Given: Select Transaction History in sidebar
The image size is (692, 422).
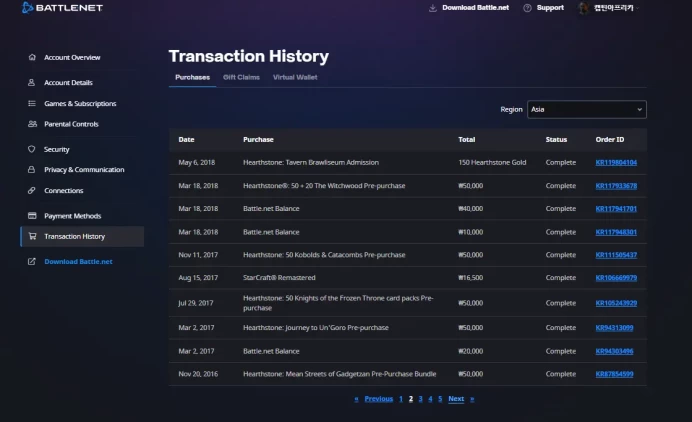Looking at the screenshot, I should (x=82, y=236).
